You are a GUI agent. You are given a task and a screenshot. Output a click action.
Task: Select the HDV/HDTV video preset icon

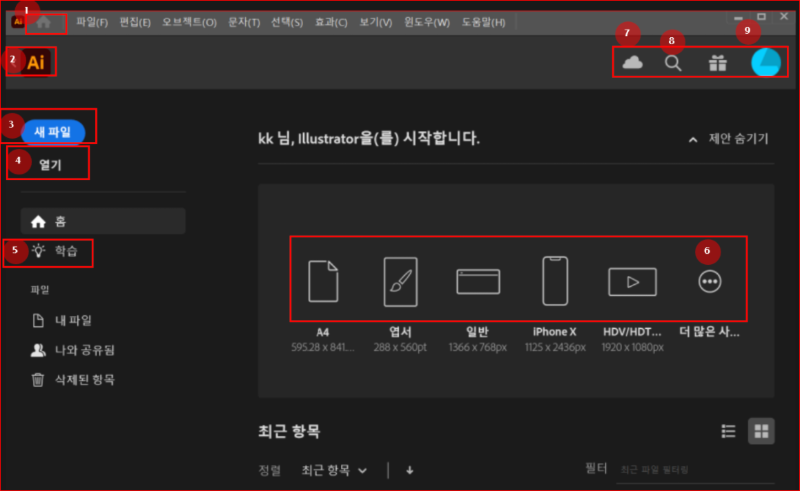(632, 282)
